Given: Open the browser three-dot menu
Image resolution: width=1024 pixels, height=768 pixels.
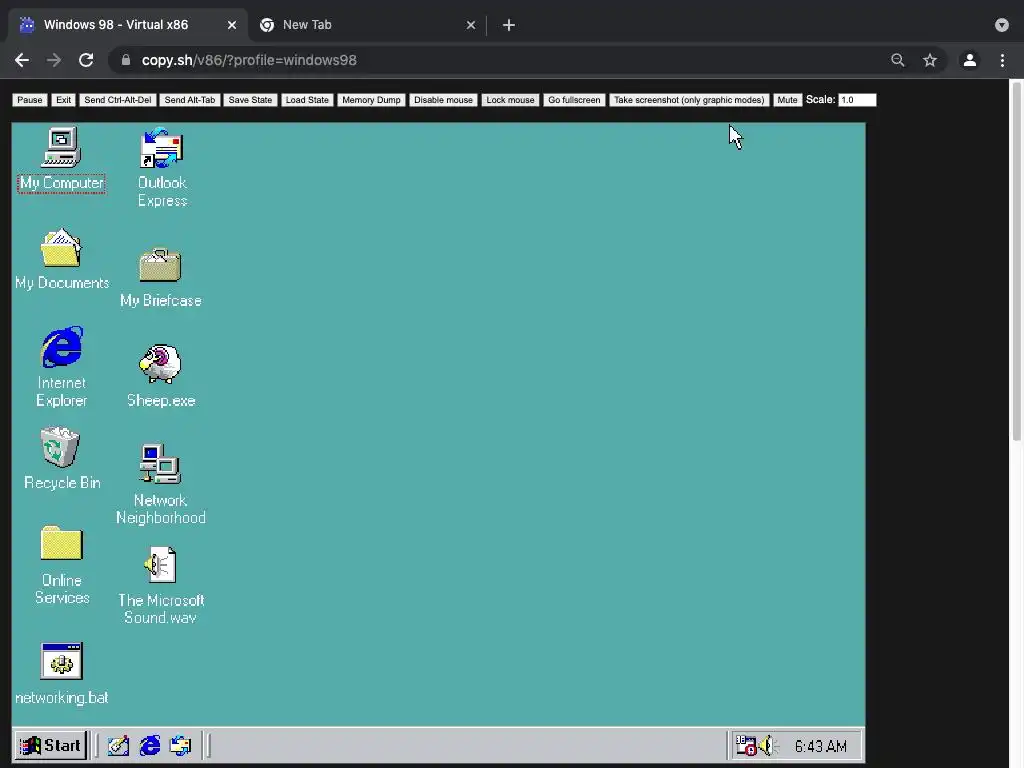Looking at the screenshot, I should coord(1002,60).
